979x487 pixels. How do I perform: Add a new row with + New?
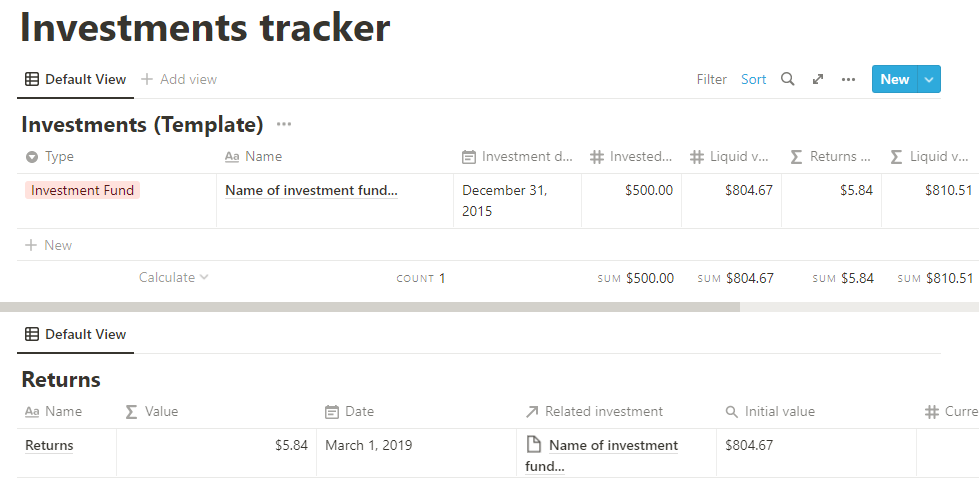48,245
